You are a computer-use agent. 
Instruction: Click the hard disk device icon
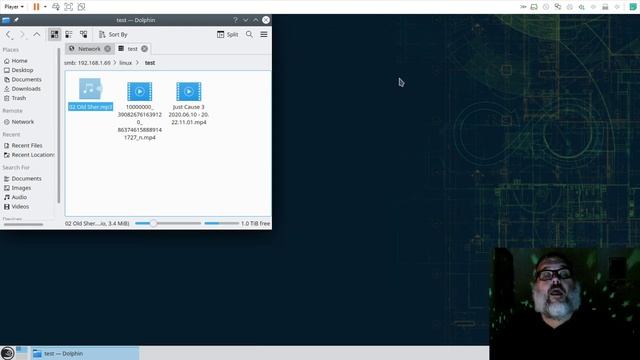pyautogui.click(x=534, y=7)
